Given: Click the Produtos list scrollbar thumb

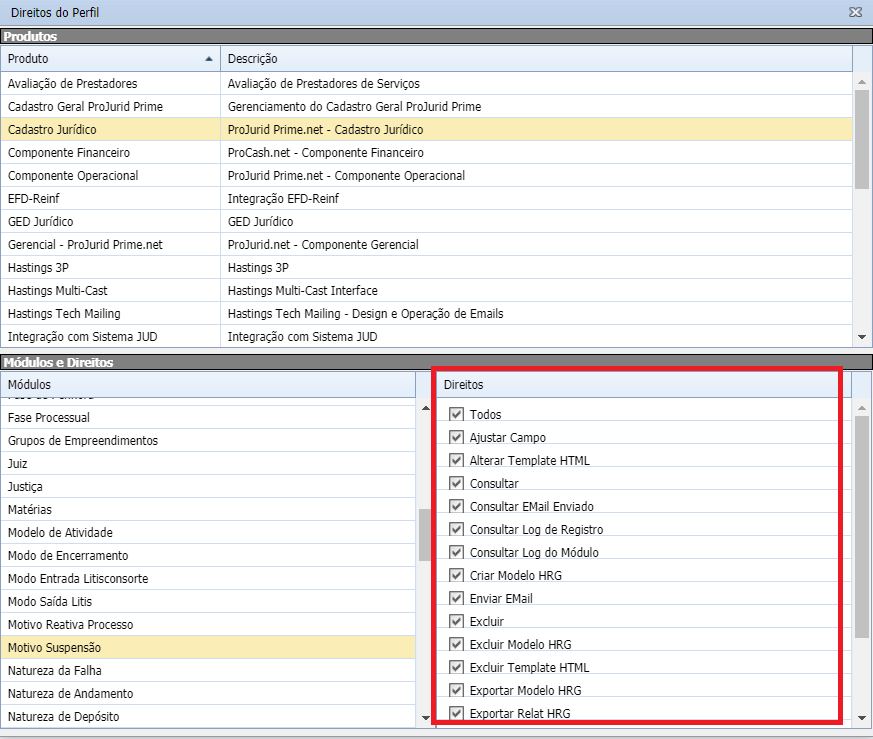Looking at the screenshot, I should (x=862, y=139).
